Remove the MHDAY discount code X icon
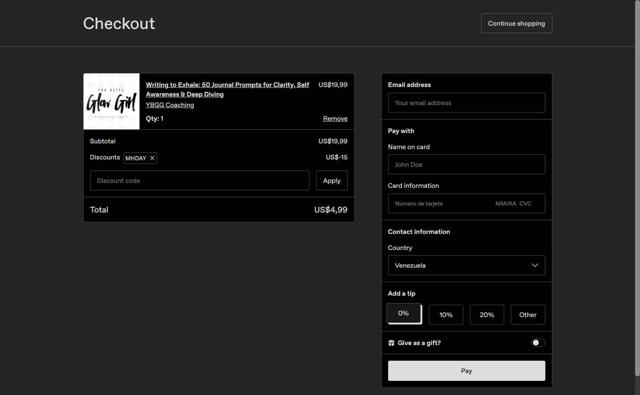 point(152,158)
